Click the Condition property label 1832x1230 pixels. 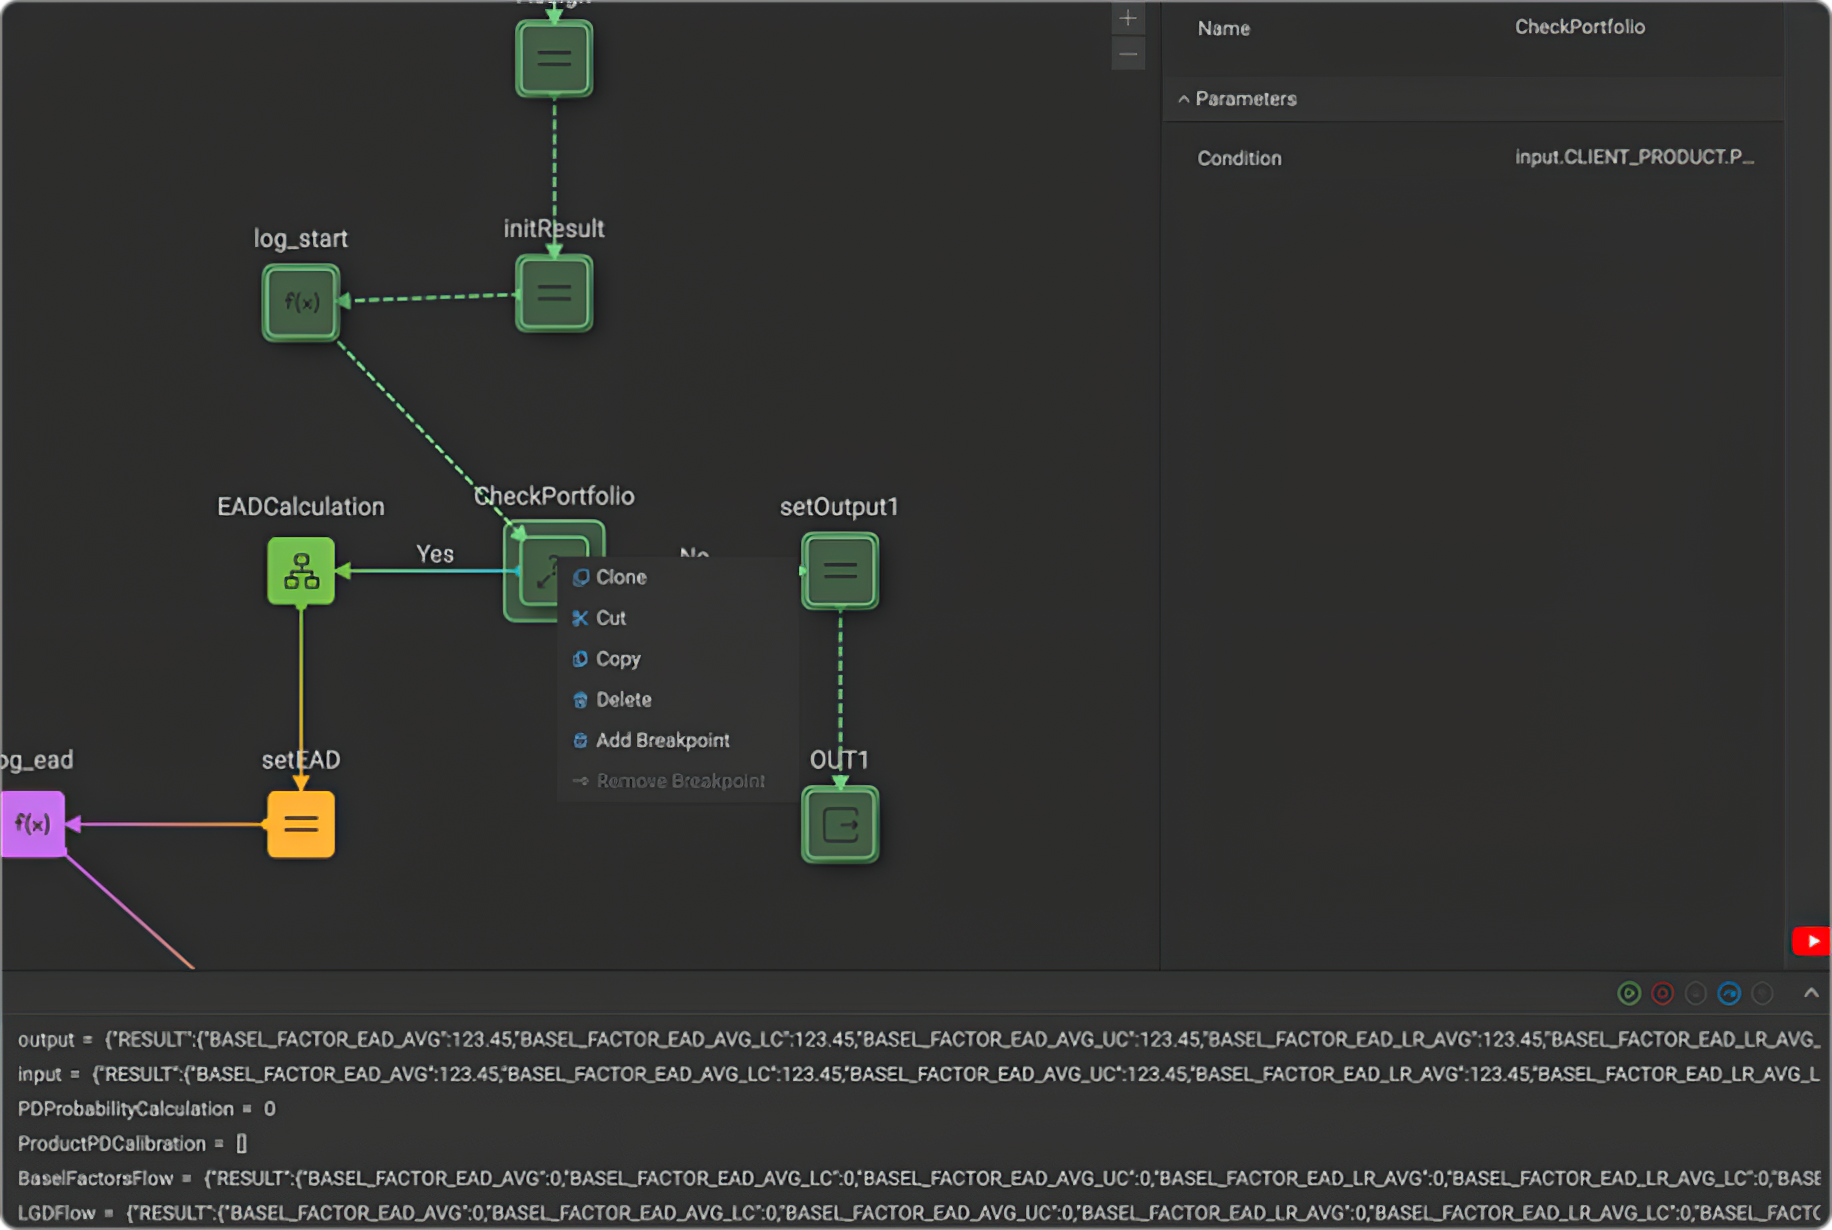coord(1239,158)
